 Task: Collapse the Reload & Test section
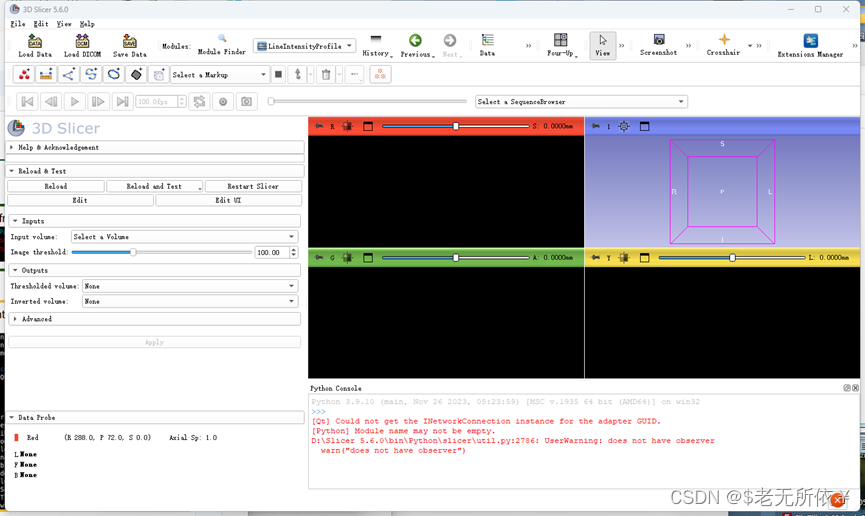155,171
